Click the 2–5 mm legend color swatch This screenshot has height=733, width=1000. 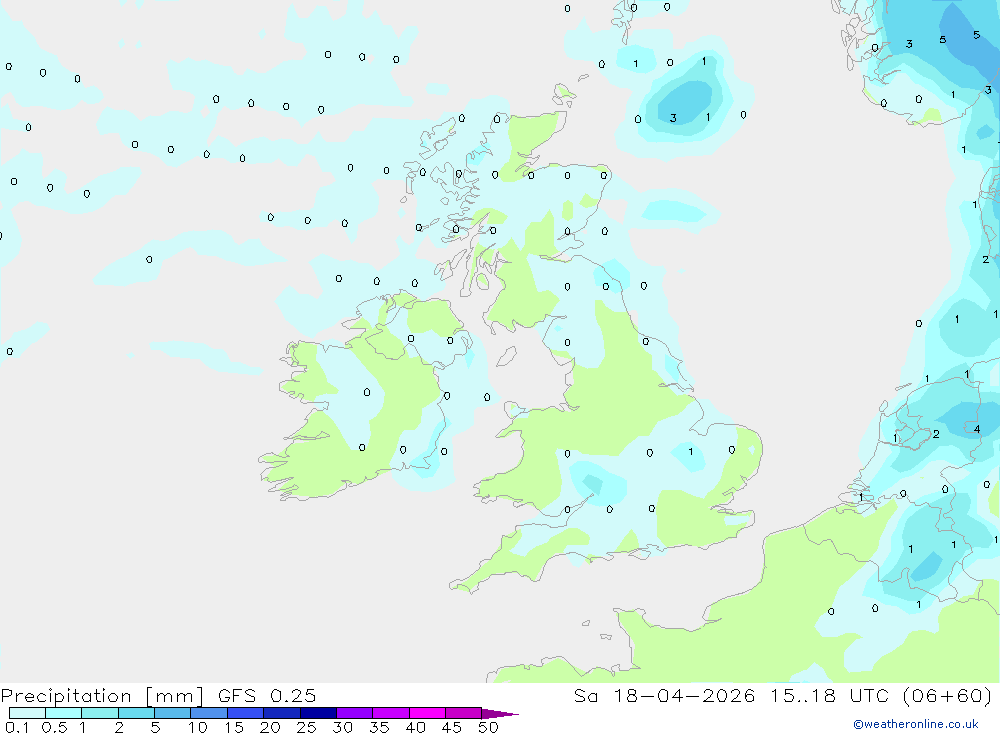[136, 713]
